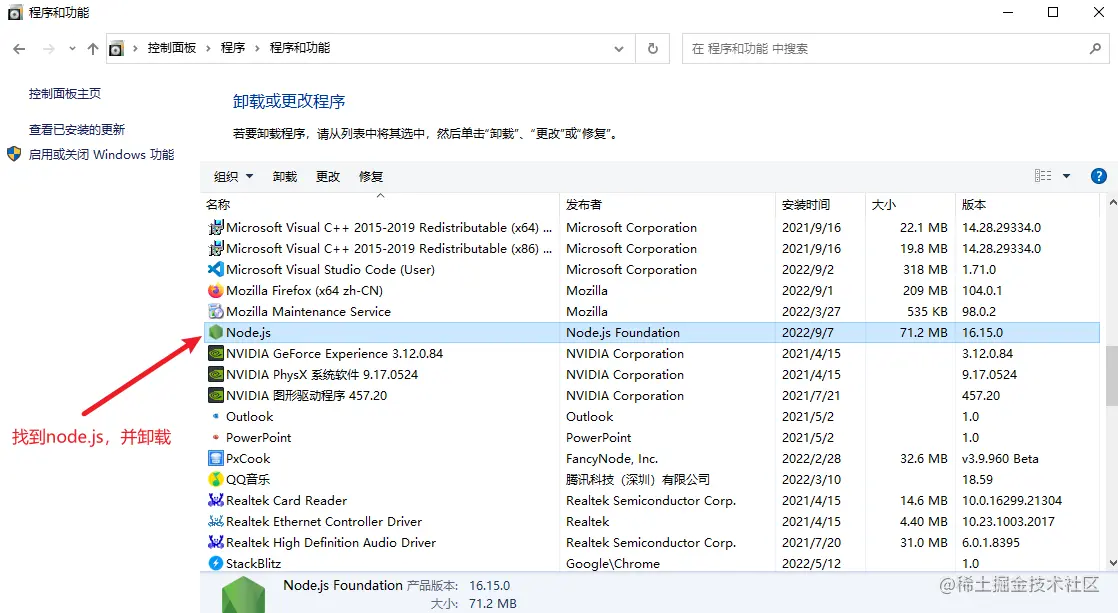
Task: Open 控制面板主页 link
Action: tap(65, 93)
